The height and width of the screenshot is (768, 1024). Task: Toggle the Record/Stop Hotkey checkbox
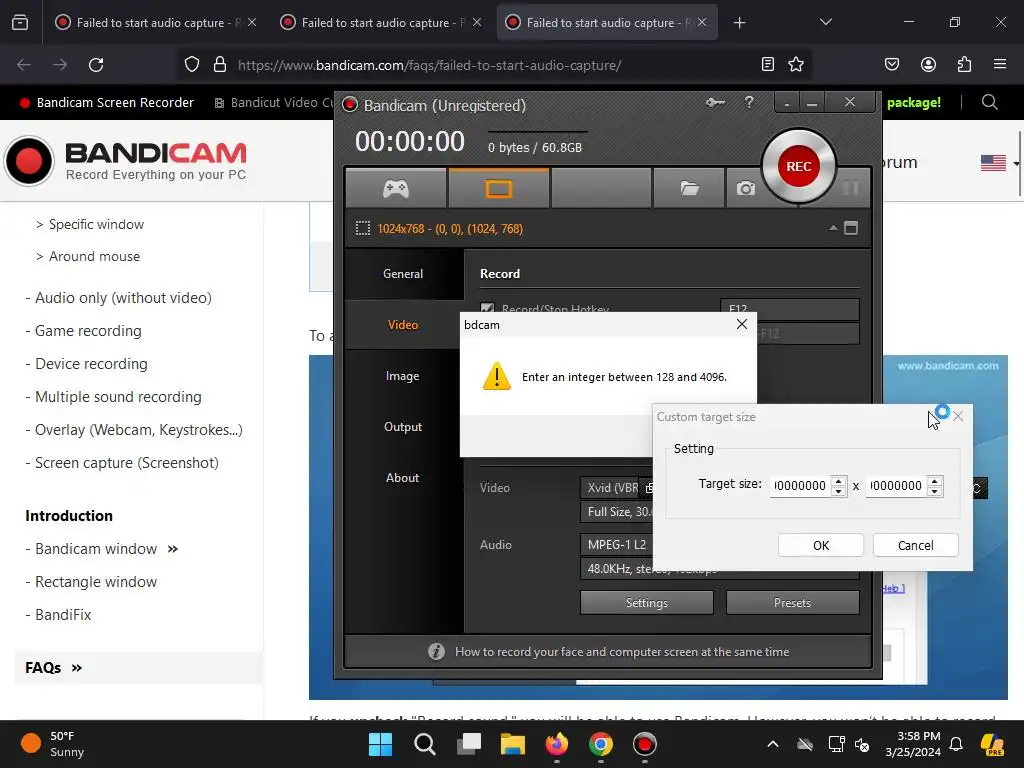pyautogui.click(x=487, y=307)
